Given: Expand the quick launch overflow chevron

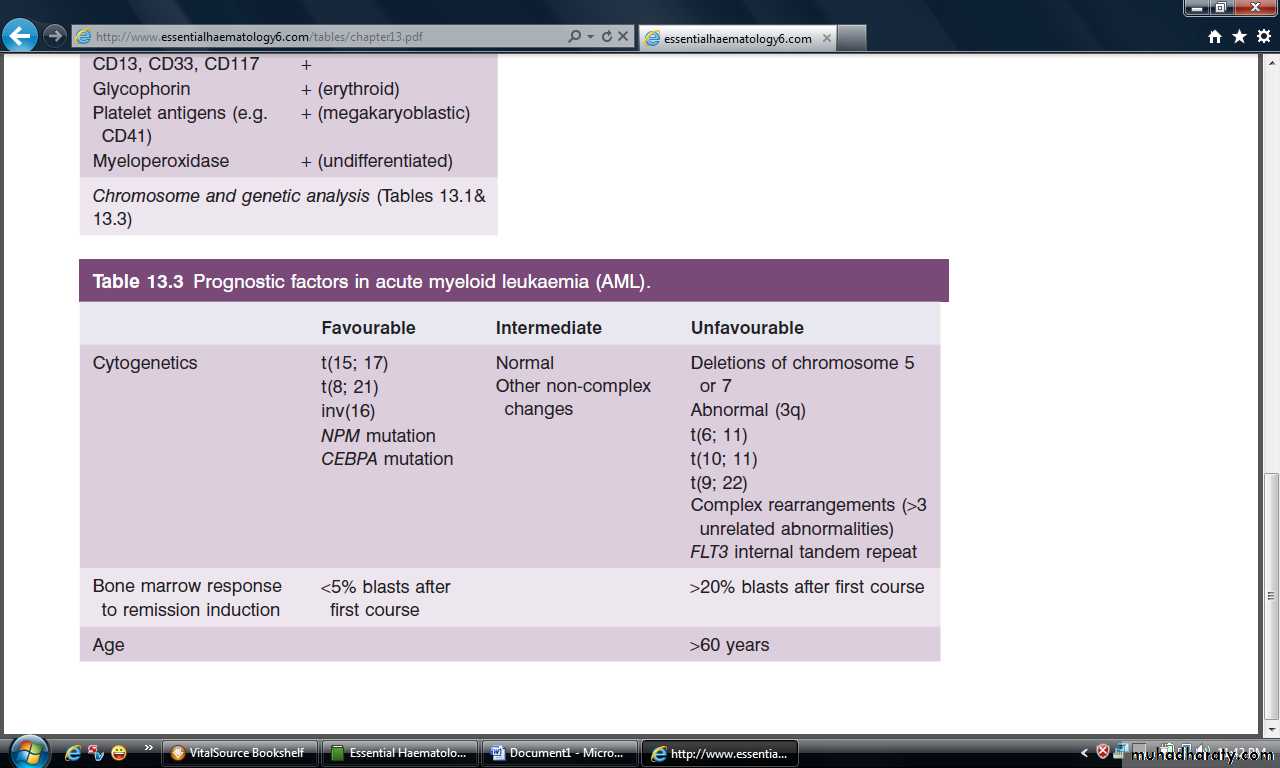Looking at the screenshot, I should click(x=149, y=747).
